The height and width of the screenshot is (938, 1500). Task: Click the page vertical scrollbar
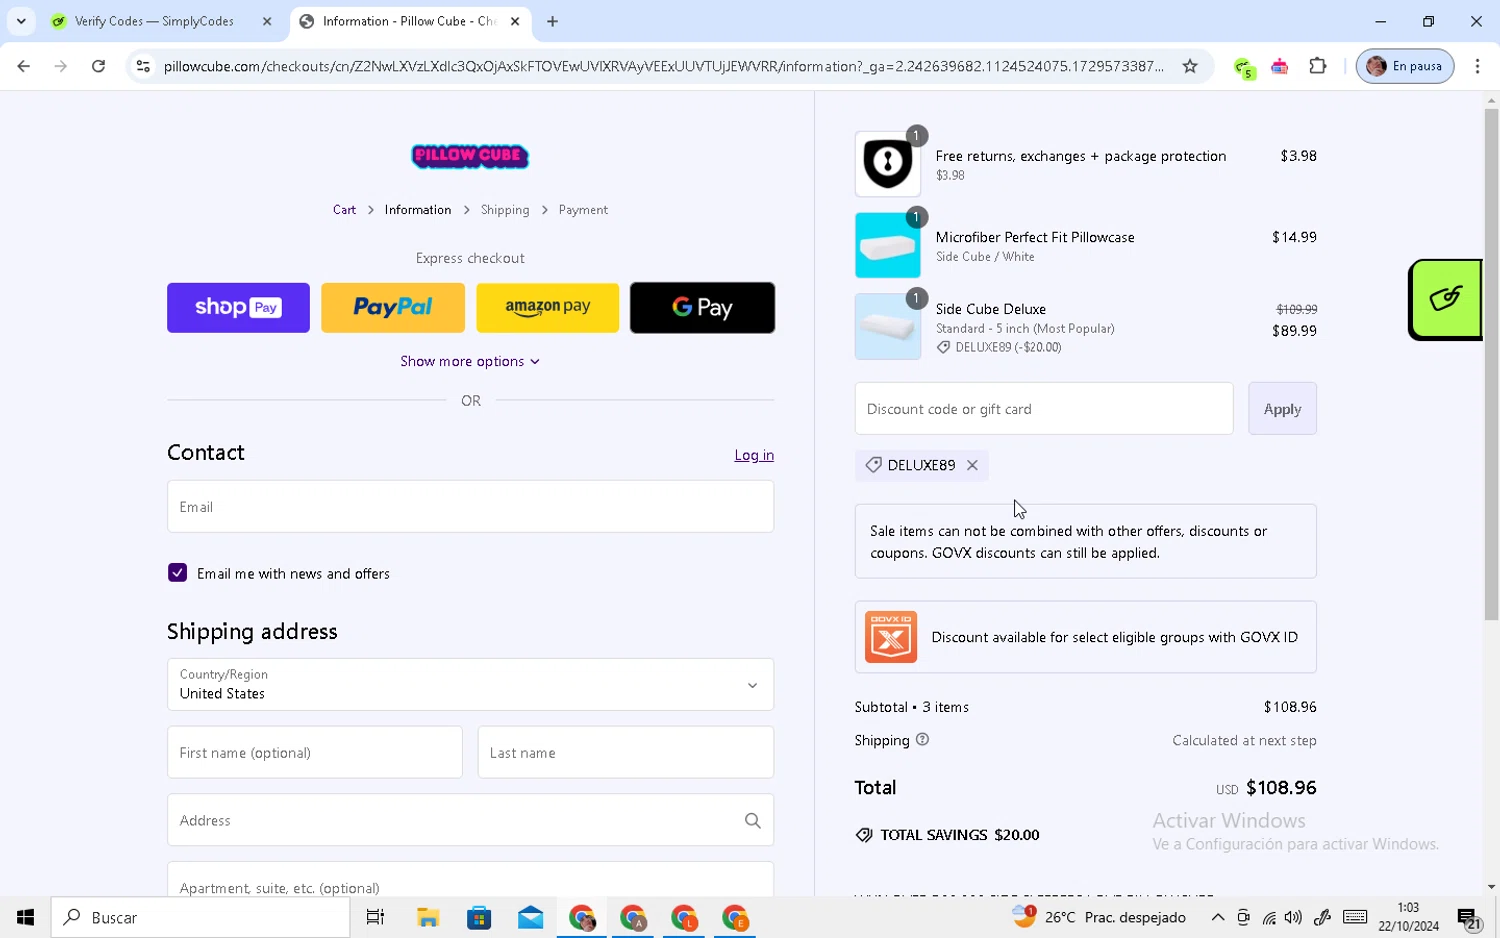pyautogui.click(x=1491, y=364)
